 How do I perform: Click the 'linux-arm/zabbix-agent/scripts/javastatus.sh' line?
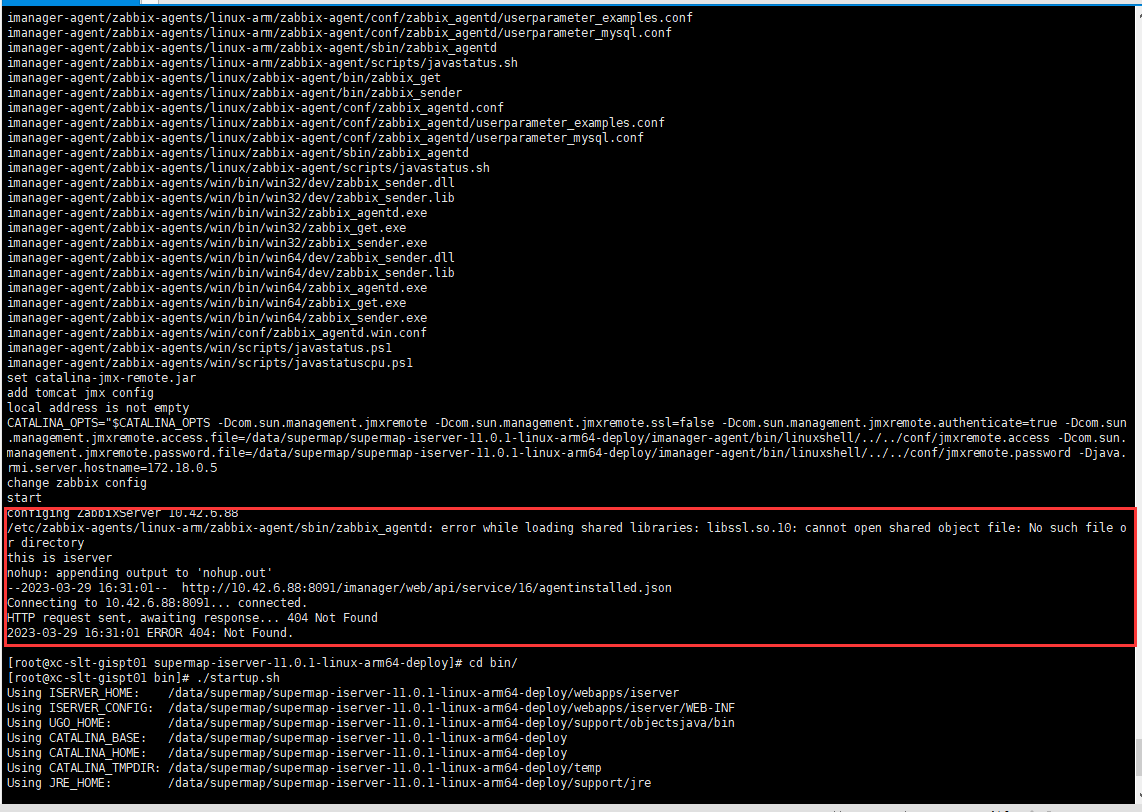[x=262, y=63]
